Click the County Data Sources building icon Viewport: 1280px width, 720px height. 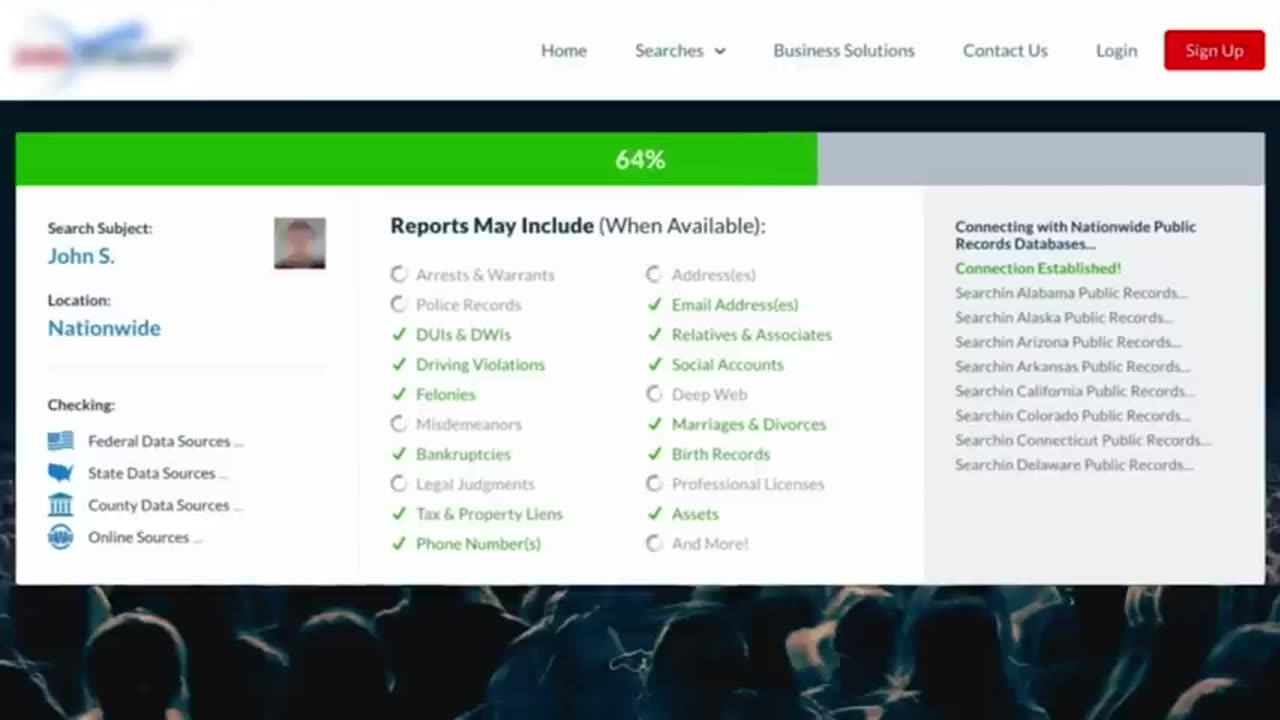click(x=60, y=505)
